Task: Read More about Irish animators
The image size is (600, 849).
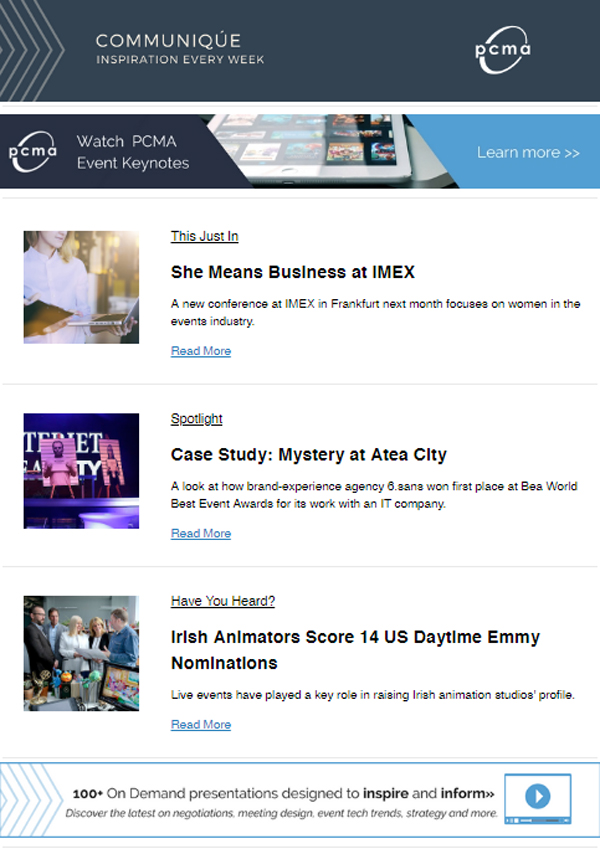Action: click(x=201, y=724)
